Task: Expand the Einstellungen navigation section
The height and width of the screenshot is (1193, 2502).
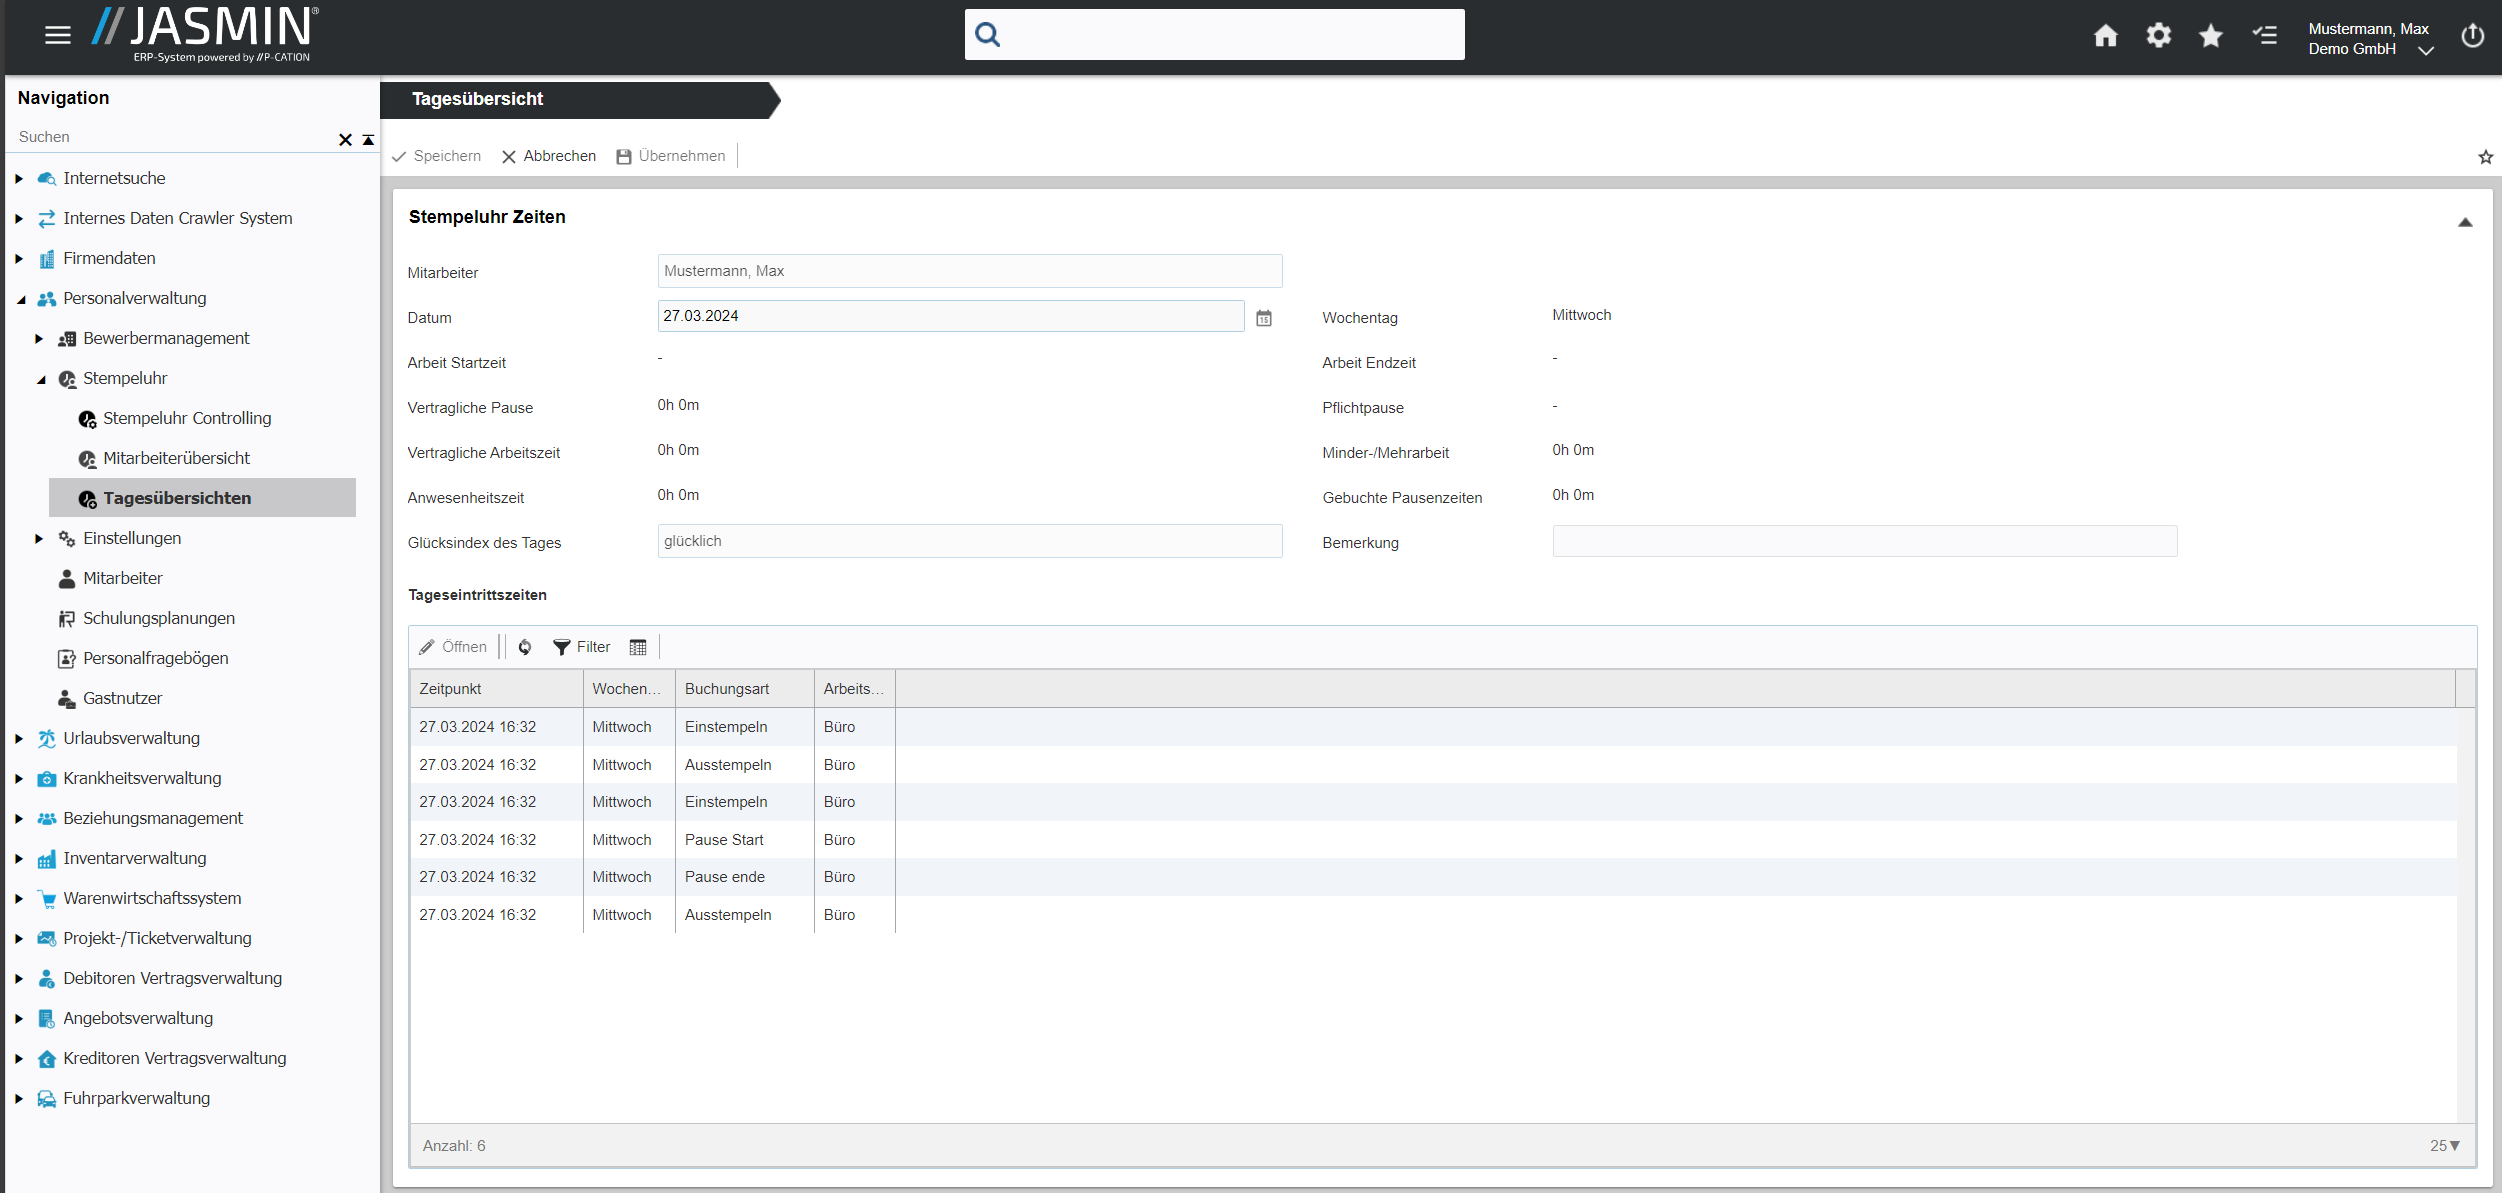Action: (40, 537)
